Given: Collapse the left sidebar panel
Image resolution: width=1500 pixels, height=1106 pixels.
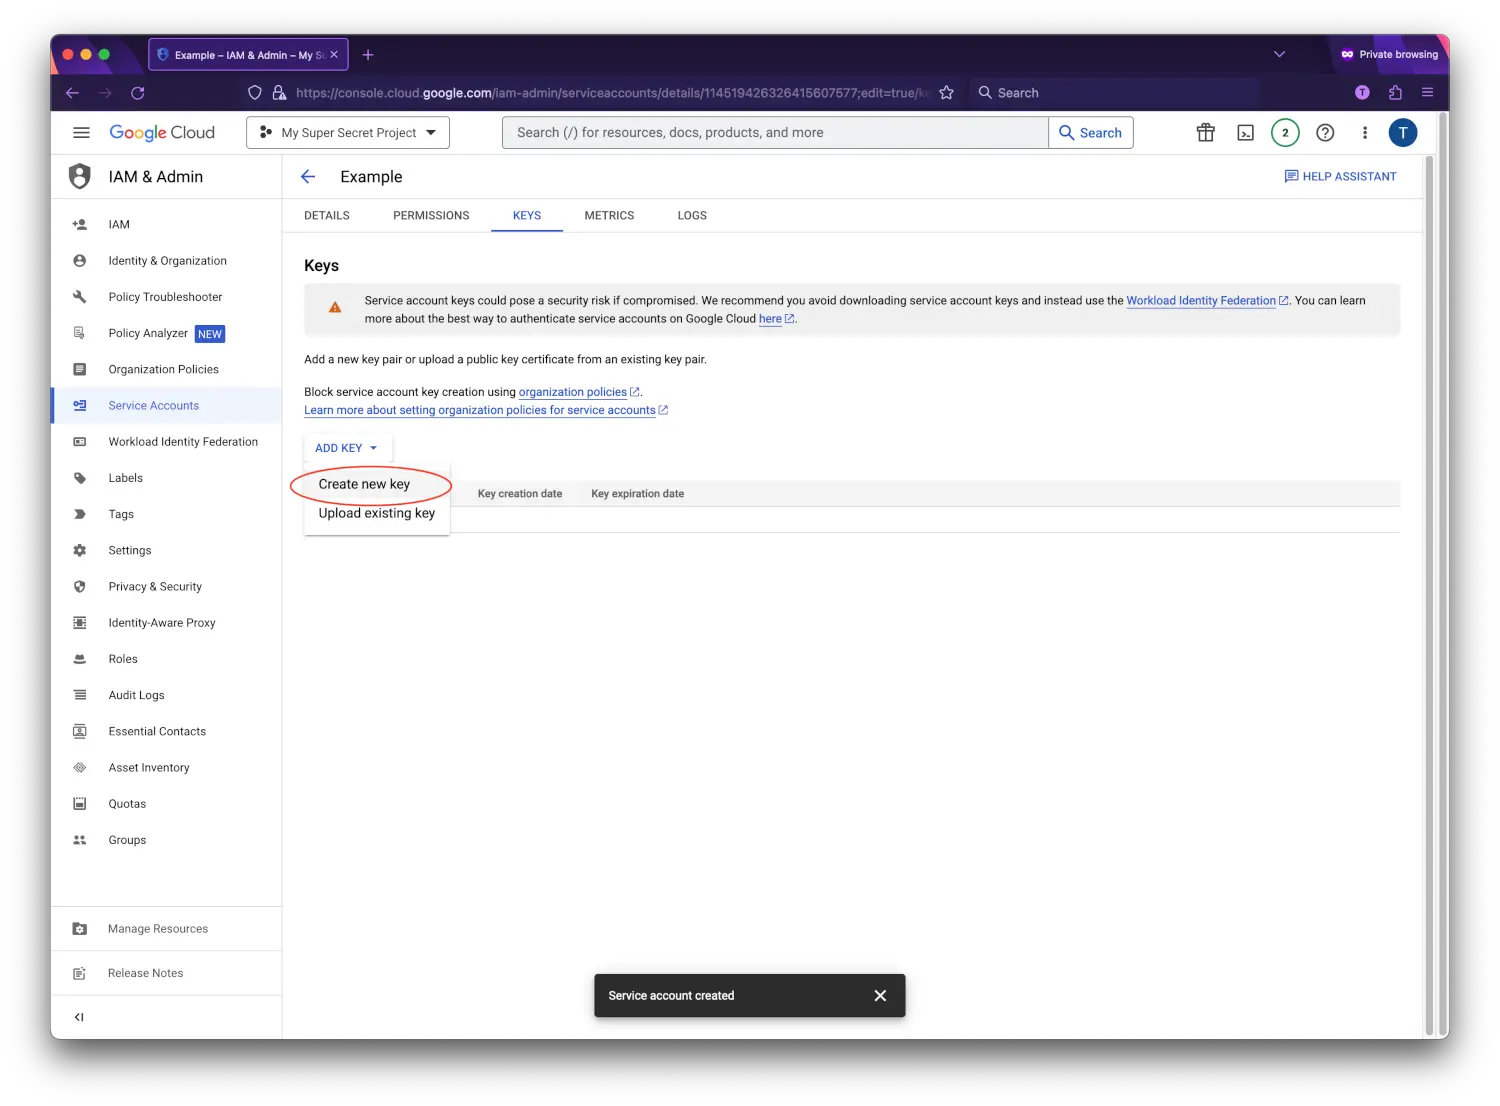Looking at the screenshot, I should click(79, 1017).
